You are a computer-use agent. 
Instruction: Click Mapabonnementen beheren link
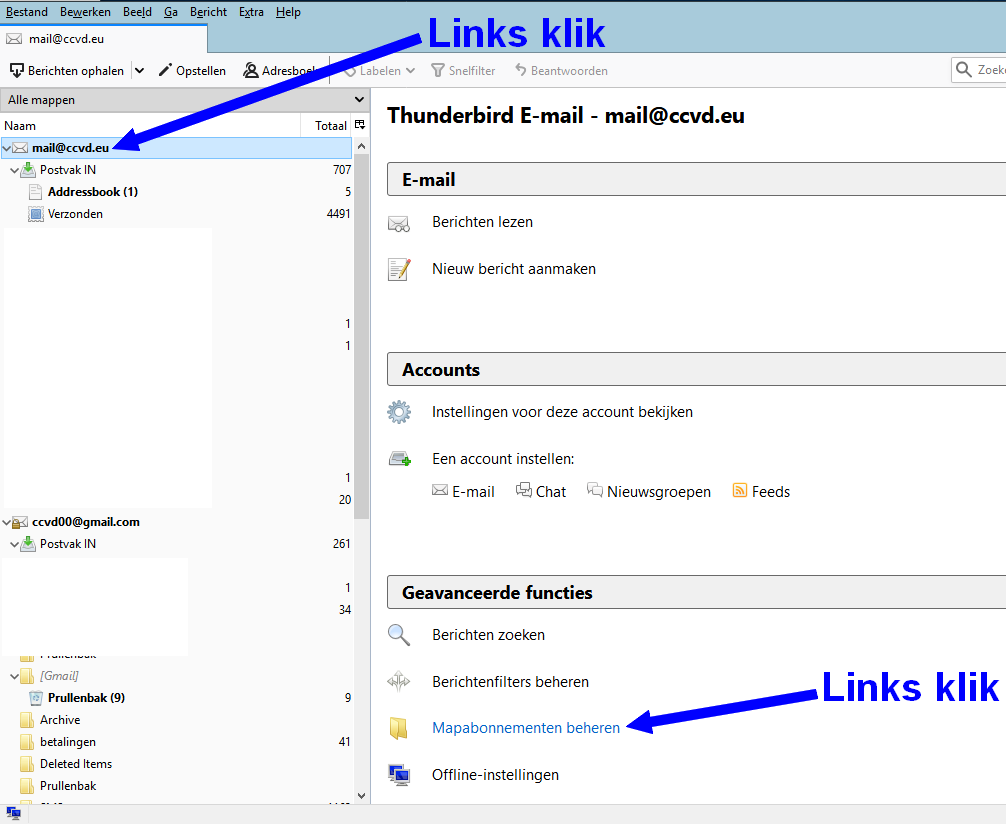(x=526, y=728)
